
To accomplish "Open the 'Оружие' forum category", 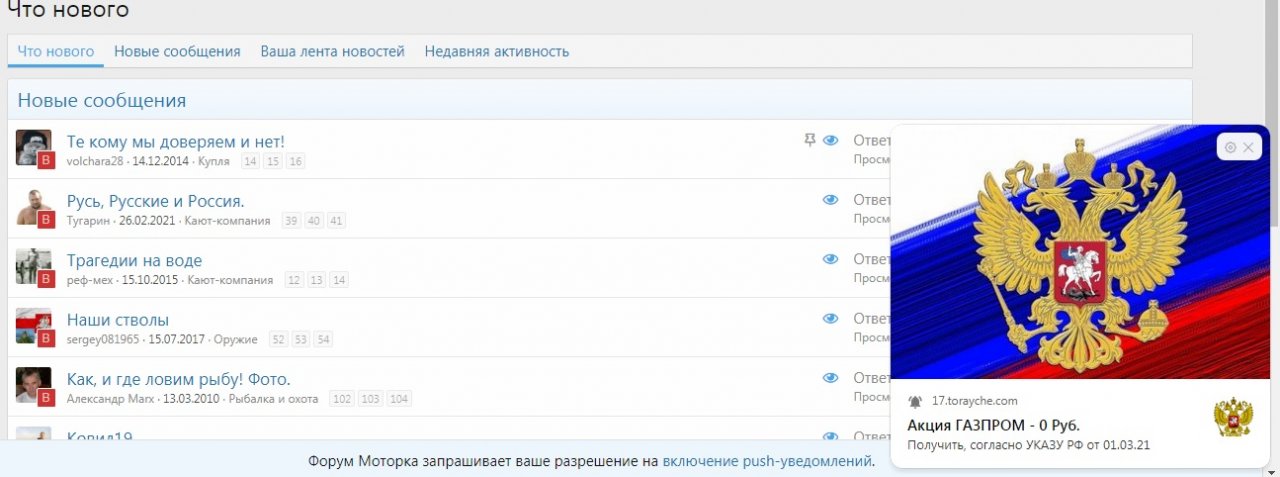I will click(x=235, y=340).
